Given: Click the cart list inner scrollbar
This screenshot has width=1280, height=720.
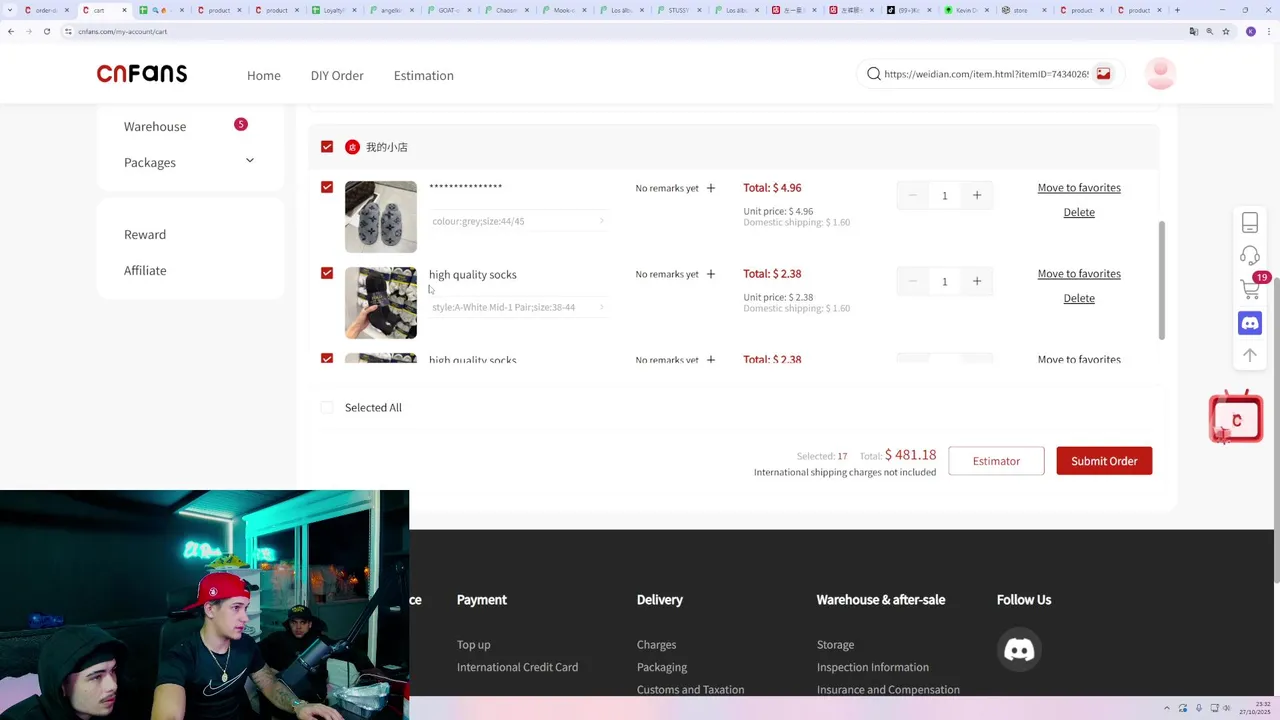Looking at the screenshot, I should 1161,280.
